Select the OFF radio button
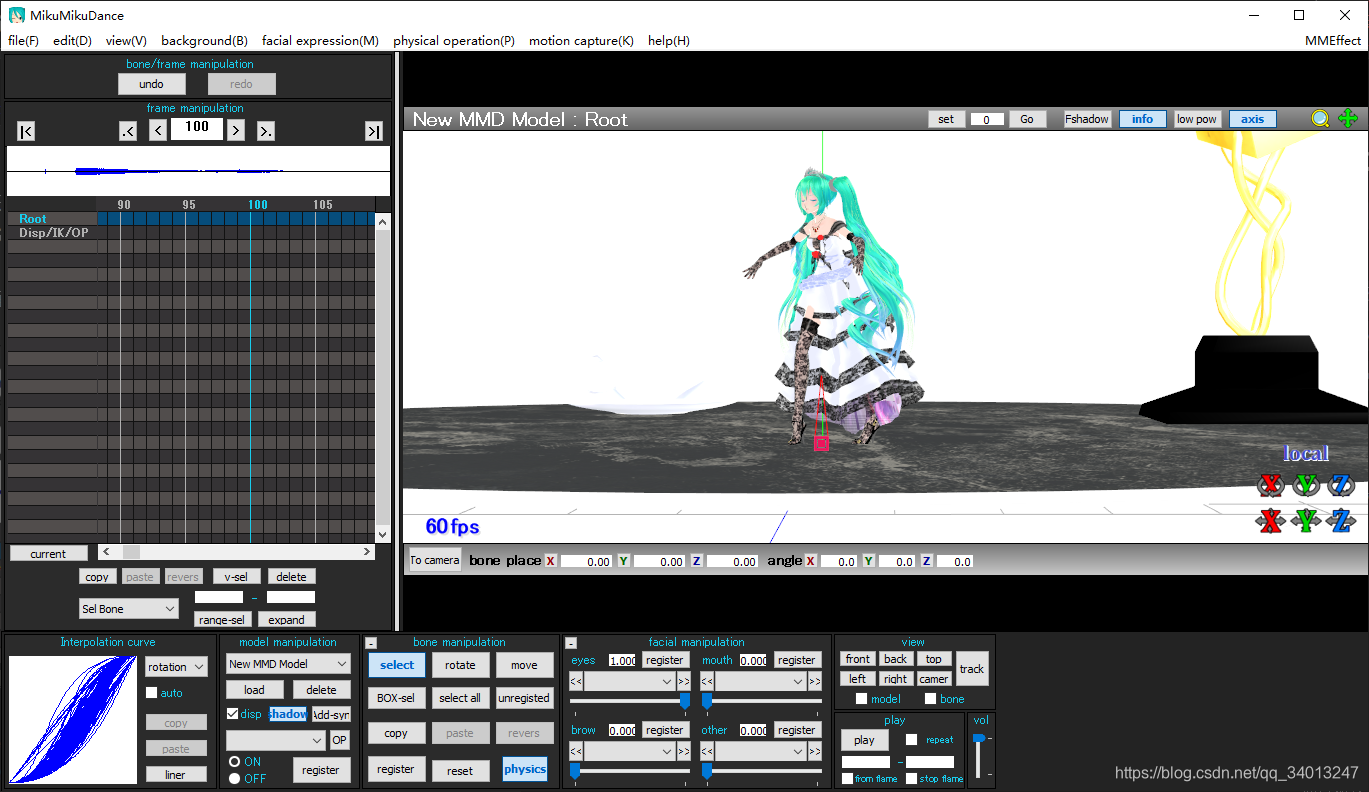This screenshot has height=792, width=1369. coord(235,778)
